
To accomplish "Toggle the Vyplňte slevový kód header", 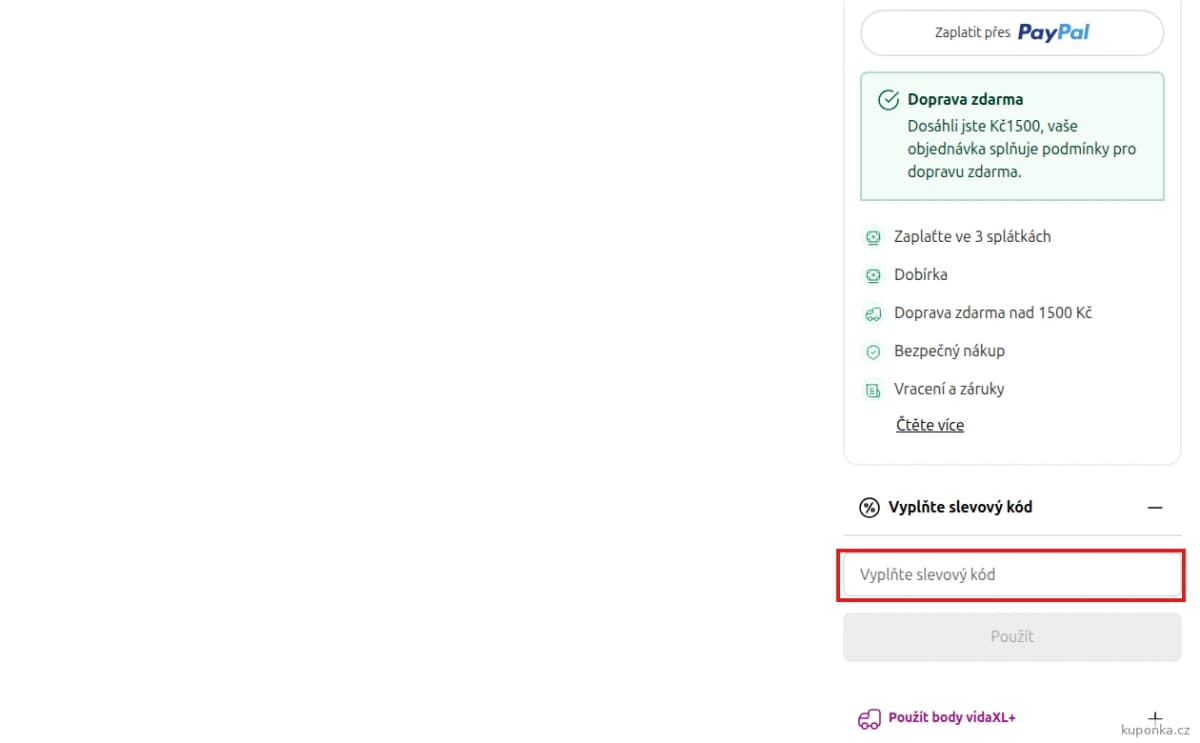I will tap(1012, 507).
